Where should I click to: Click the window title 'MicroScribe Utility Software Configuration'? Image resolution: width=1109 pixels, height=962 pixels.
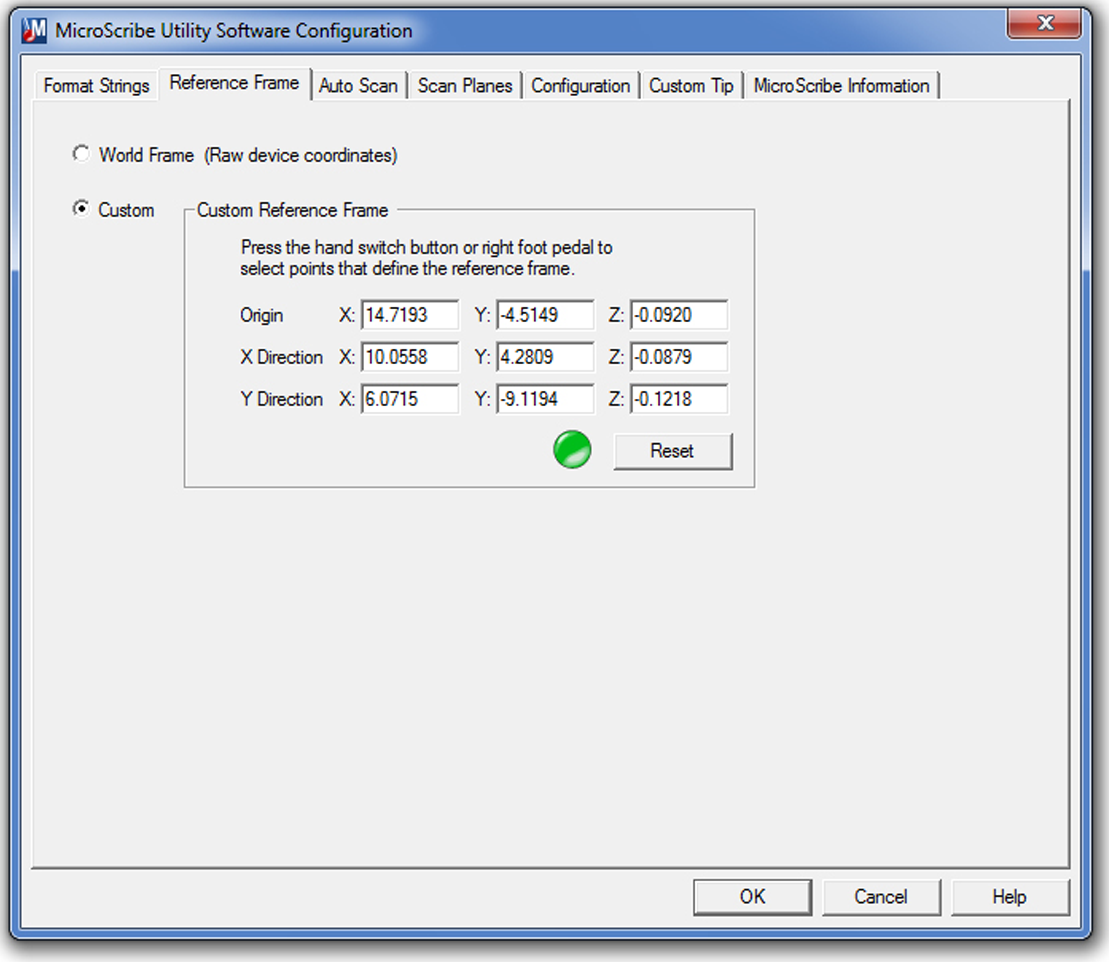(x=233, y=30)
